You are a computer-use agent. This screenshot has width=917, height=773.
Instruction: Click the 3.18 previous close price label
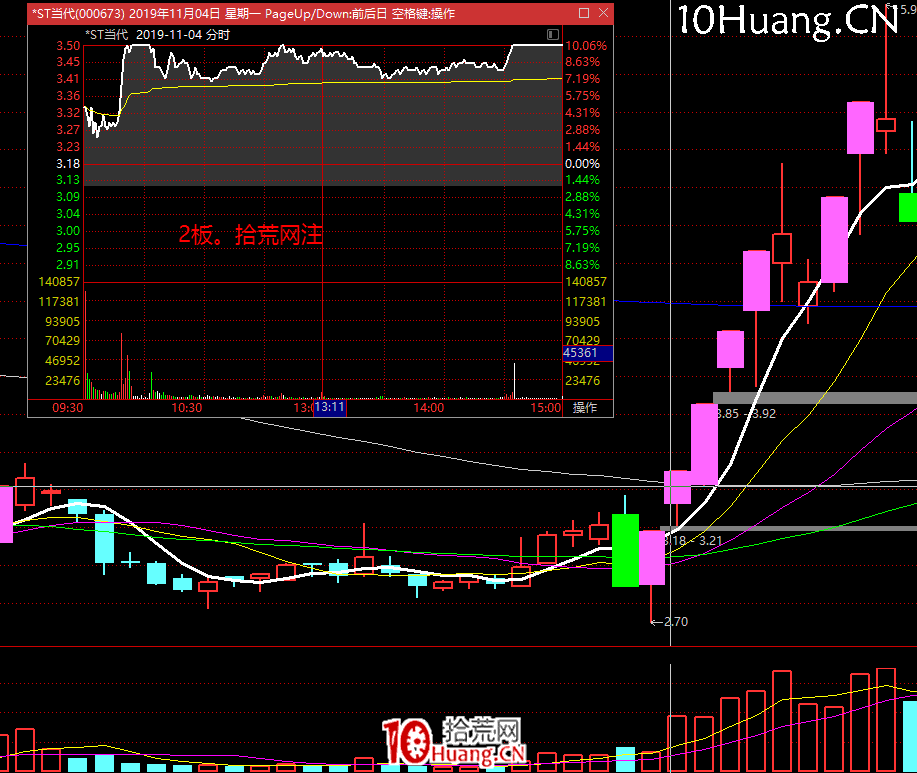coord(68,164)
